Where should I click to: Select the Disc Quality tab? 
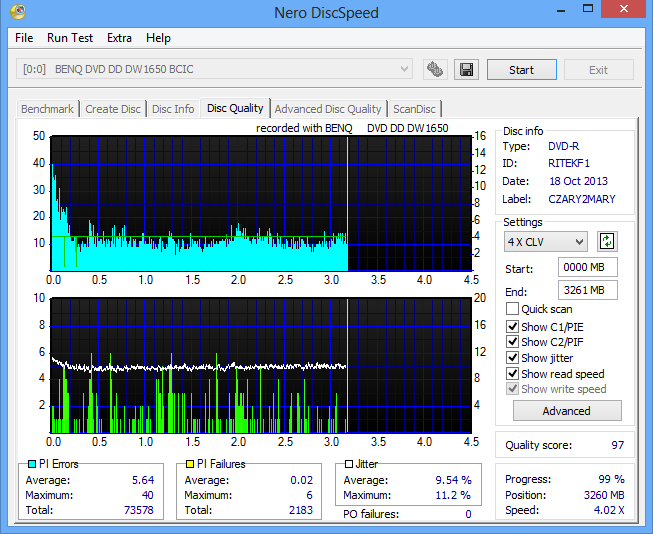(x=235, y=108)
